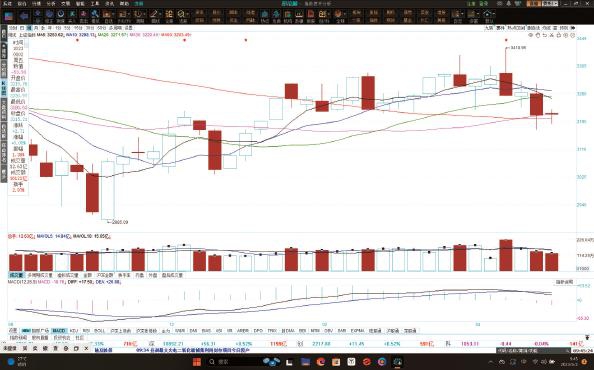594x370 pixels.
Task: Switch to the KDJ indicator tab
Action: tap(74, 331)
